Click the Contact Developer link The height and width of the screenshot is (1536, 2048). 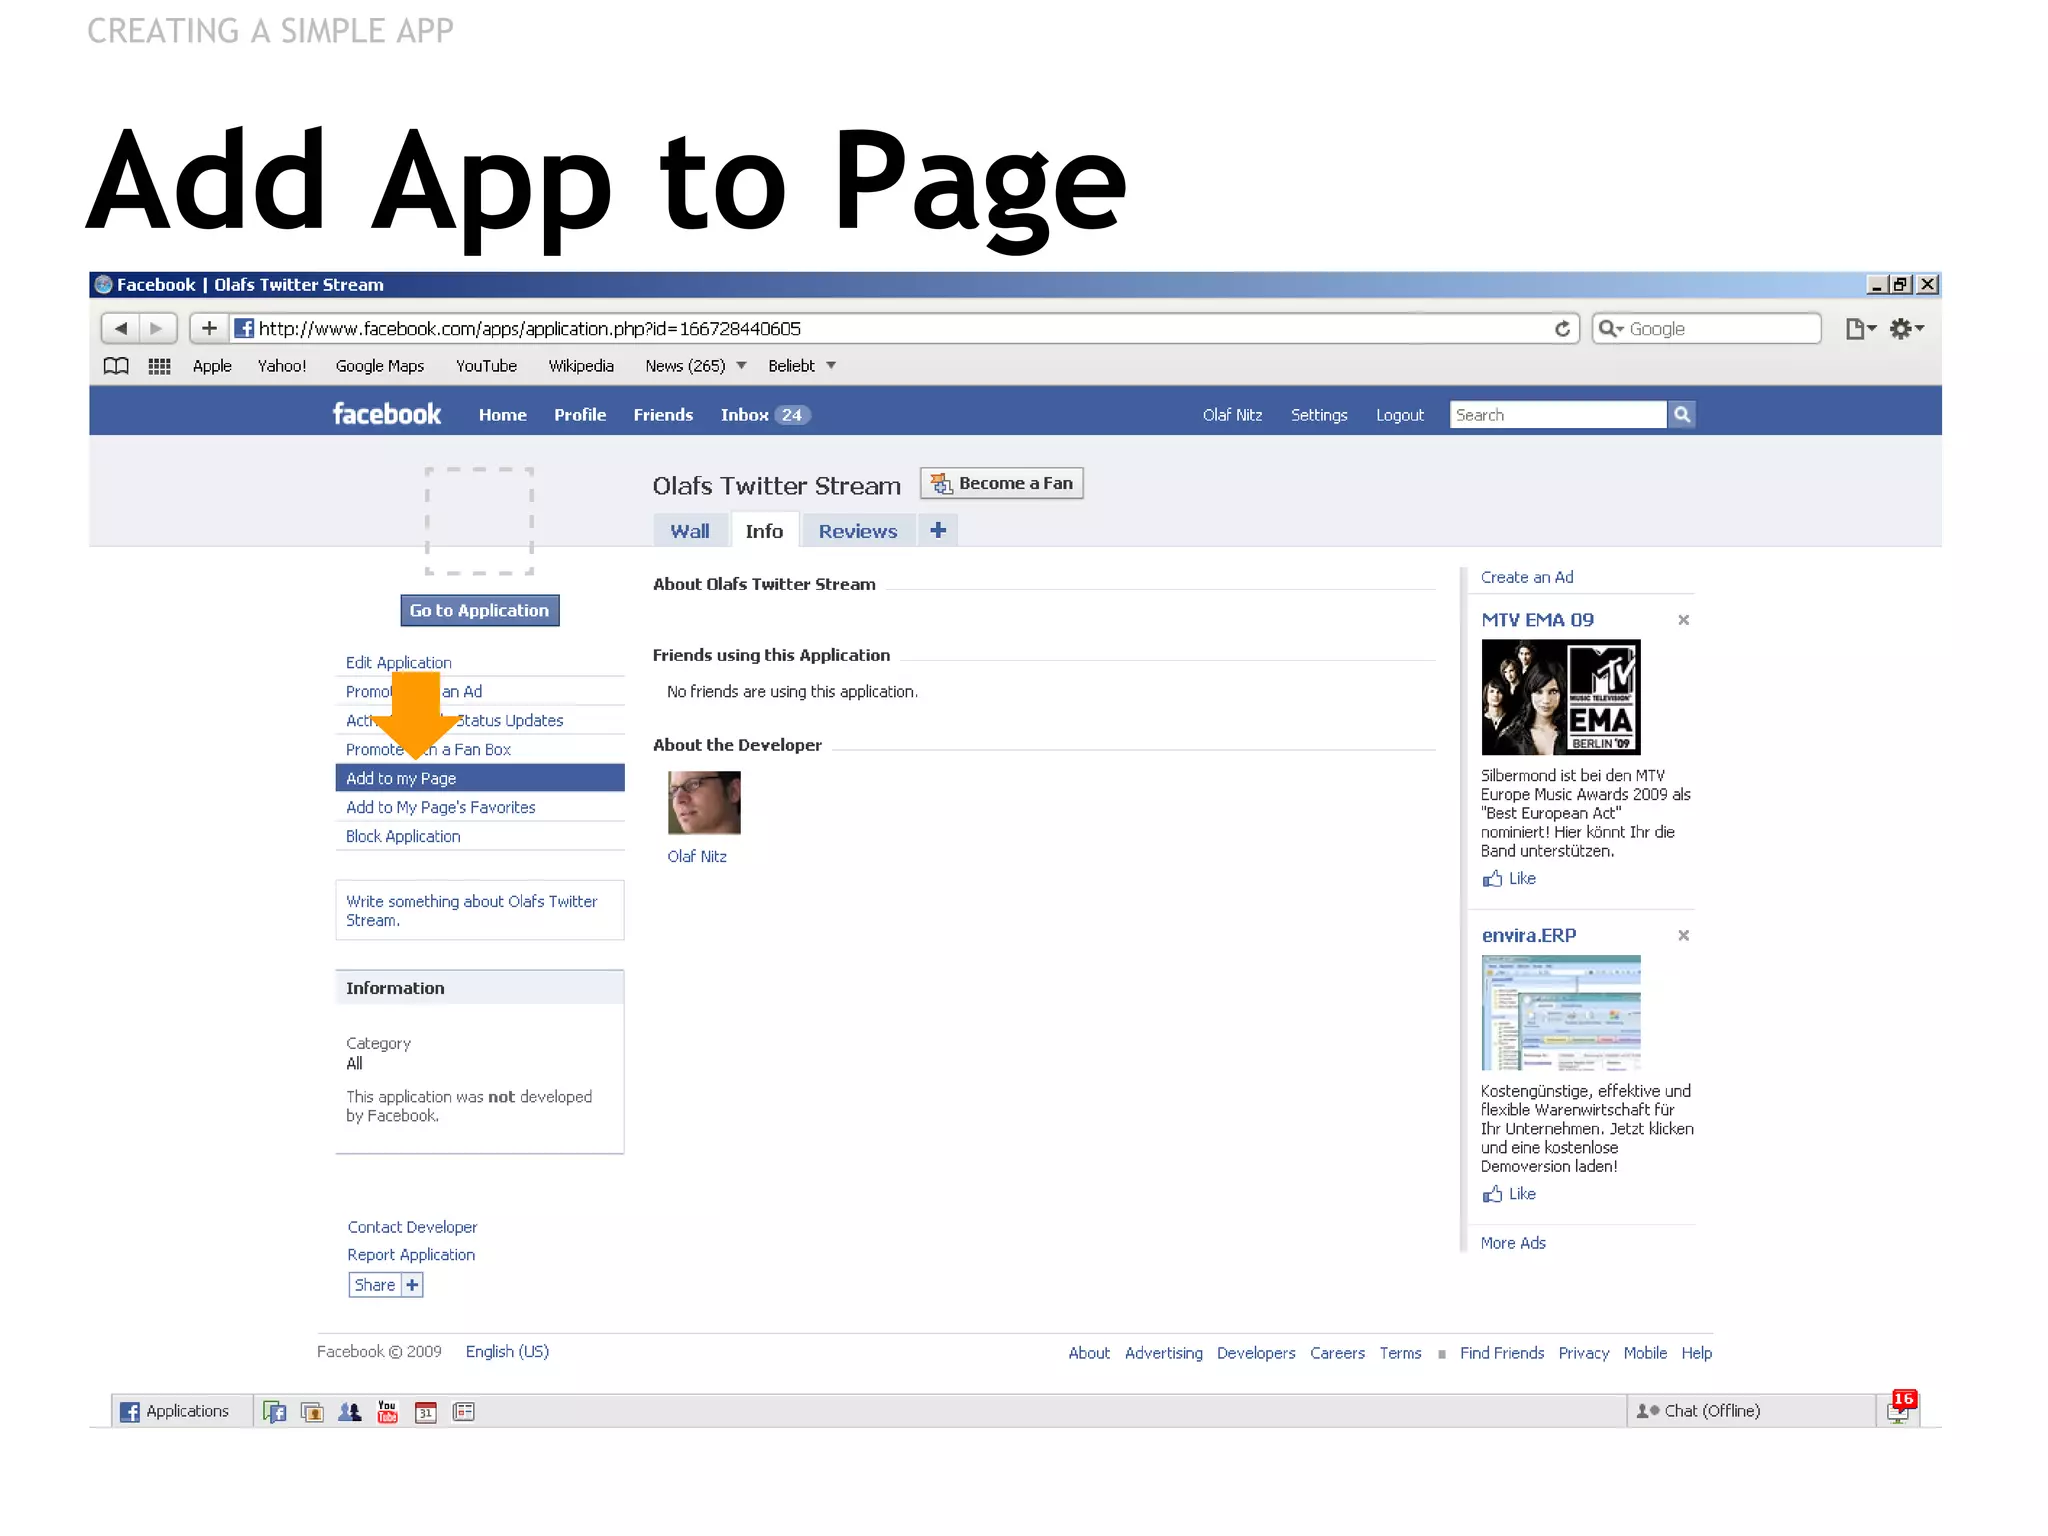[412, 1227]
